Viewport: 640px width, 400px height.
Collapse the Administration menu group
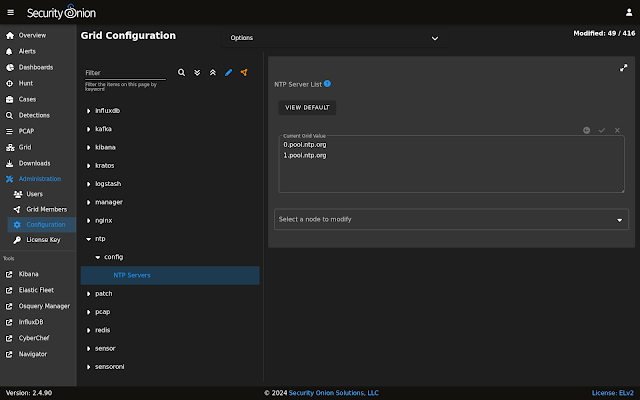38,179
